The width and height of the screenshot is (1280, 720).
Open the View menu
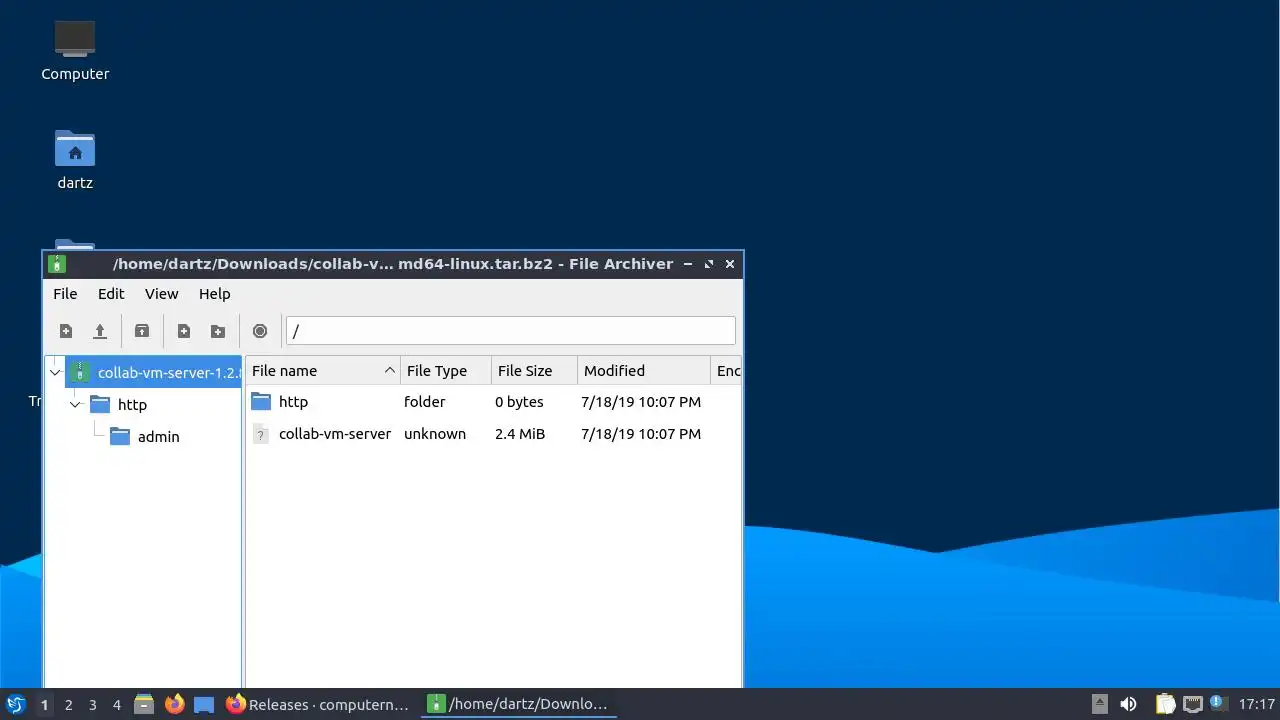(162, 294)
